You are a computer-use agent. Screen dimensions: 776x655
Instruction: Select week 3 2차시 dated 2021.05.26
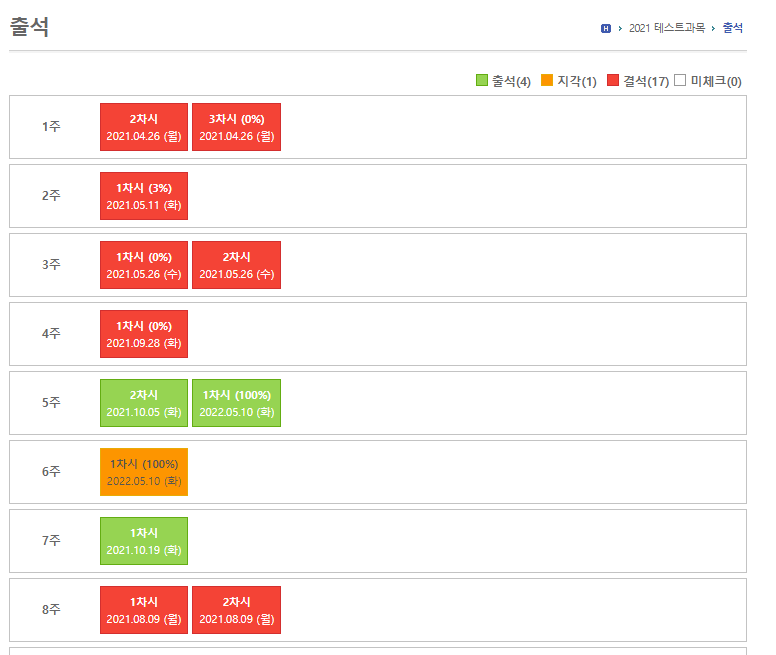pos(236,265)
